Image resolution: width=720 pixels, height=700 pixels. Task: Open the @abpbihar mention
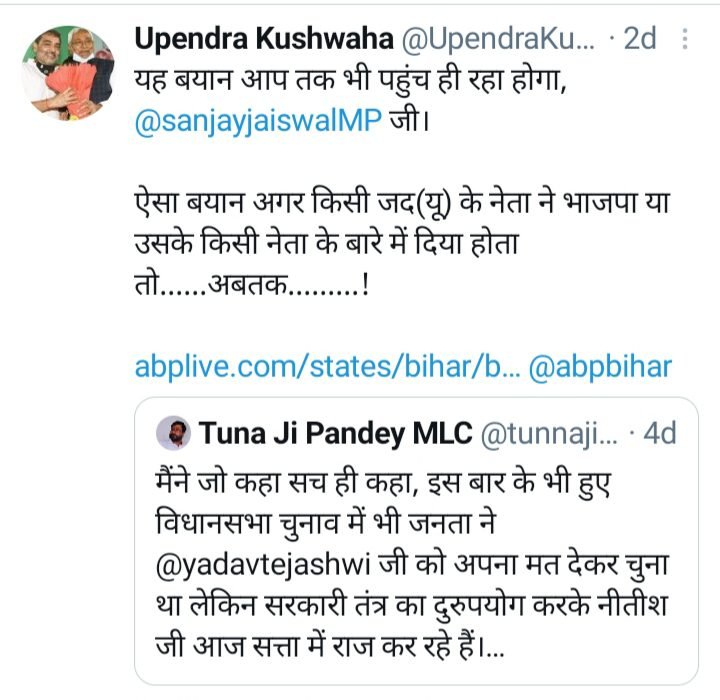pos(599,367)
